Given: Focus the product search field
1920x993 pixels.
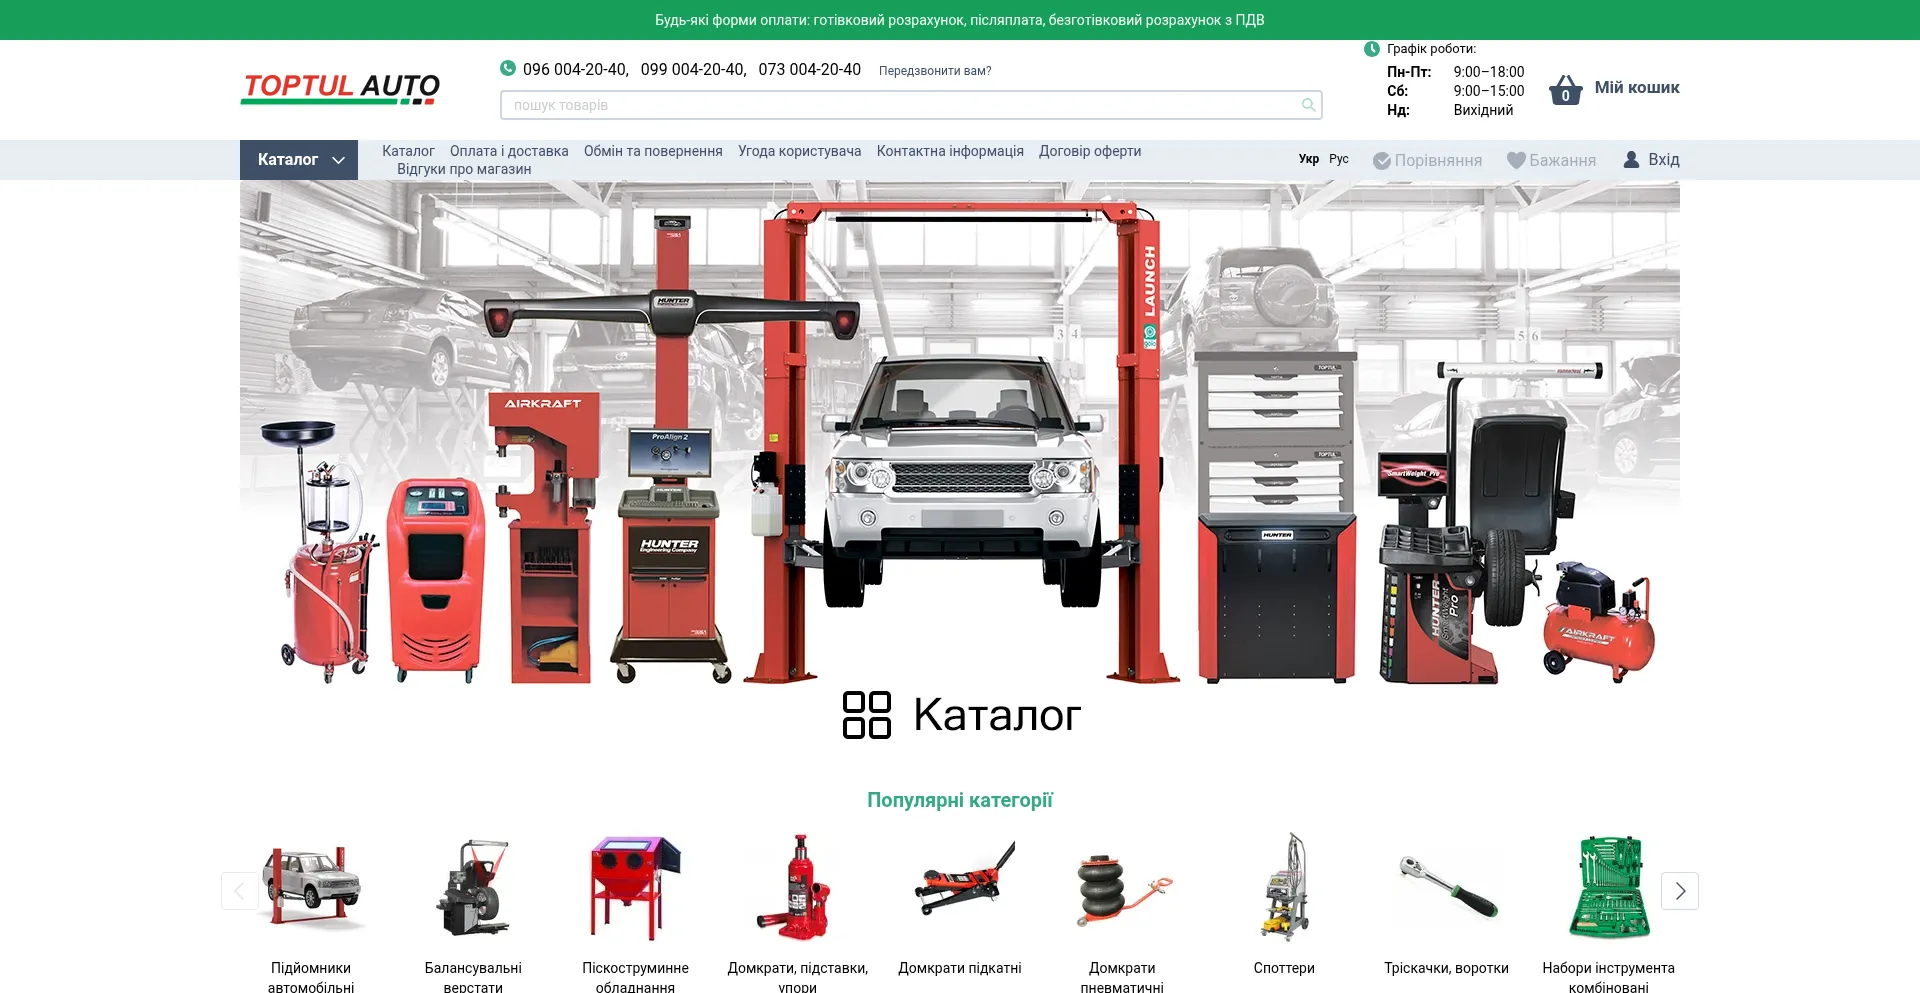Looking at the screenshot, I should [x=911, y=105].
